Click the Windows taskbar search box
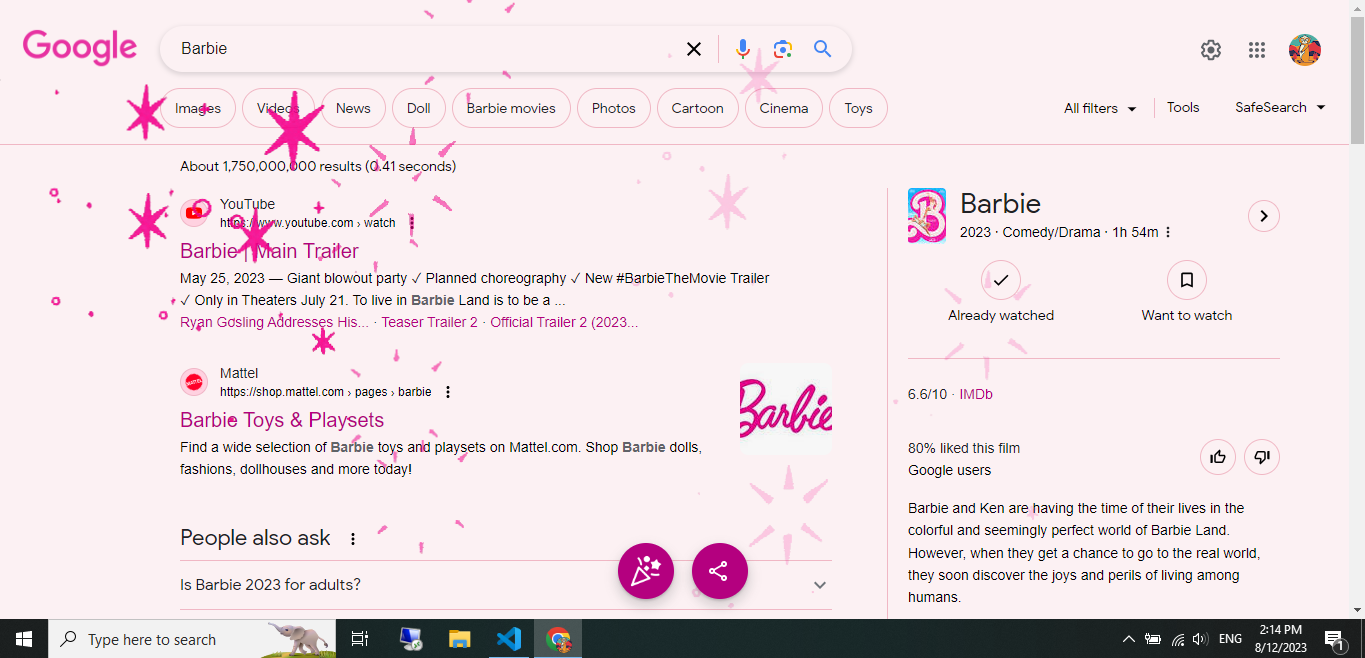 [x=192, y=639]
